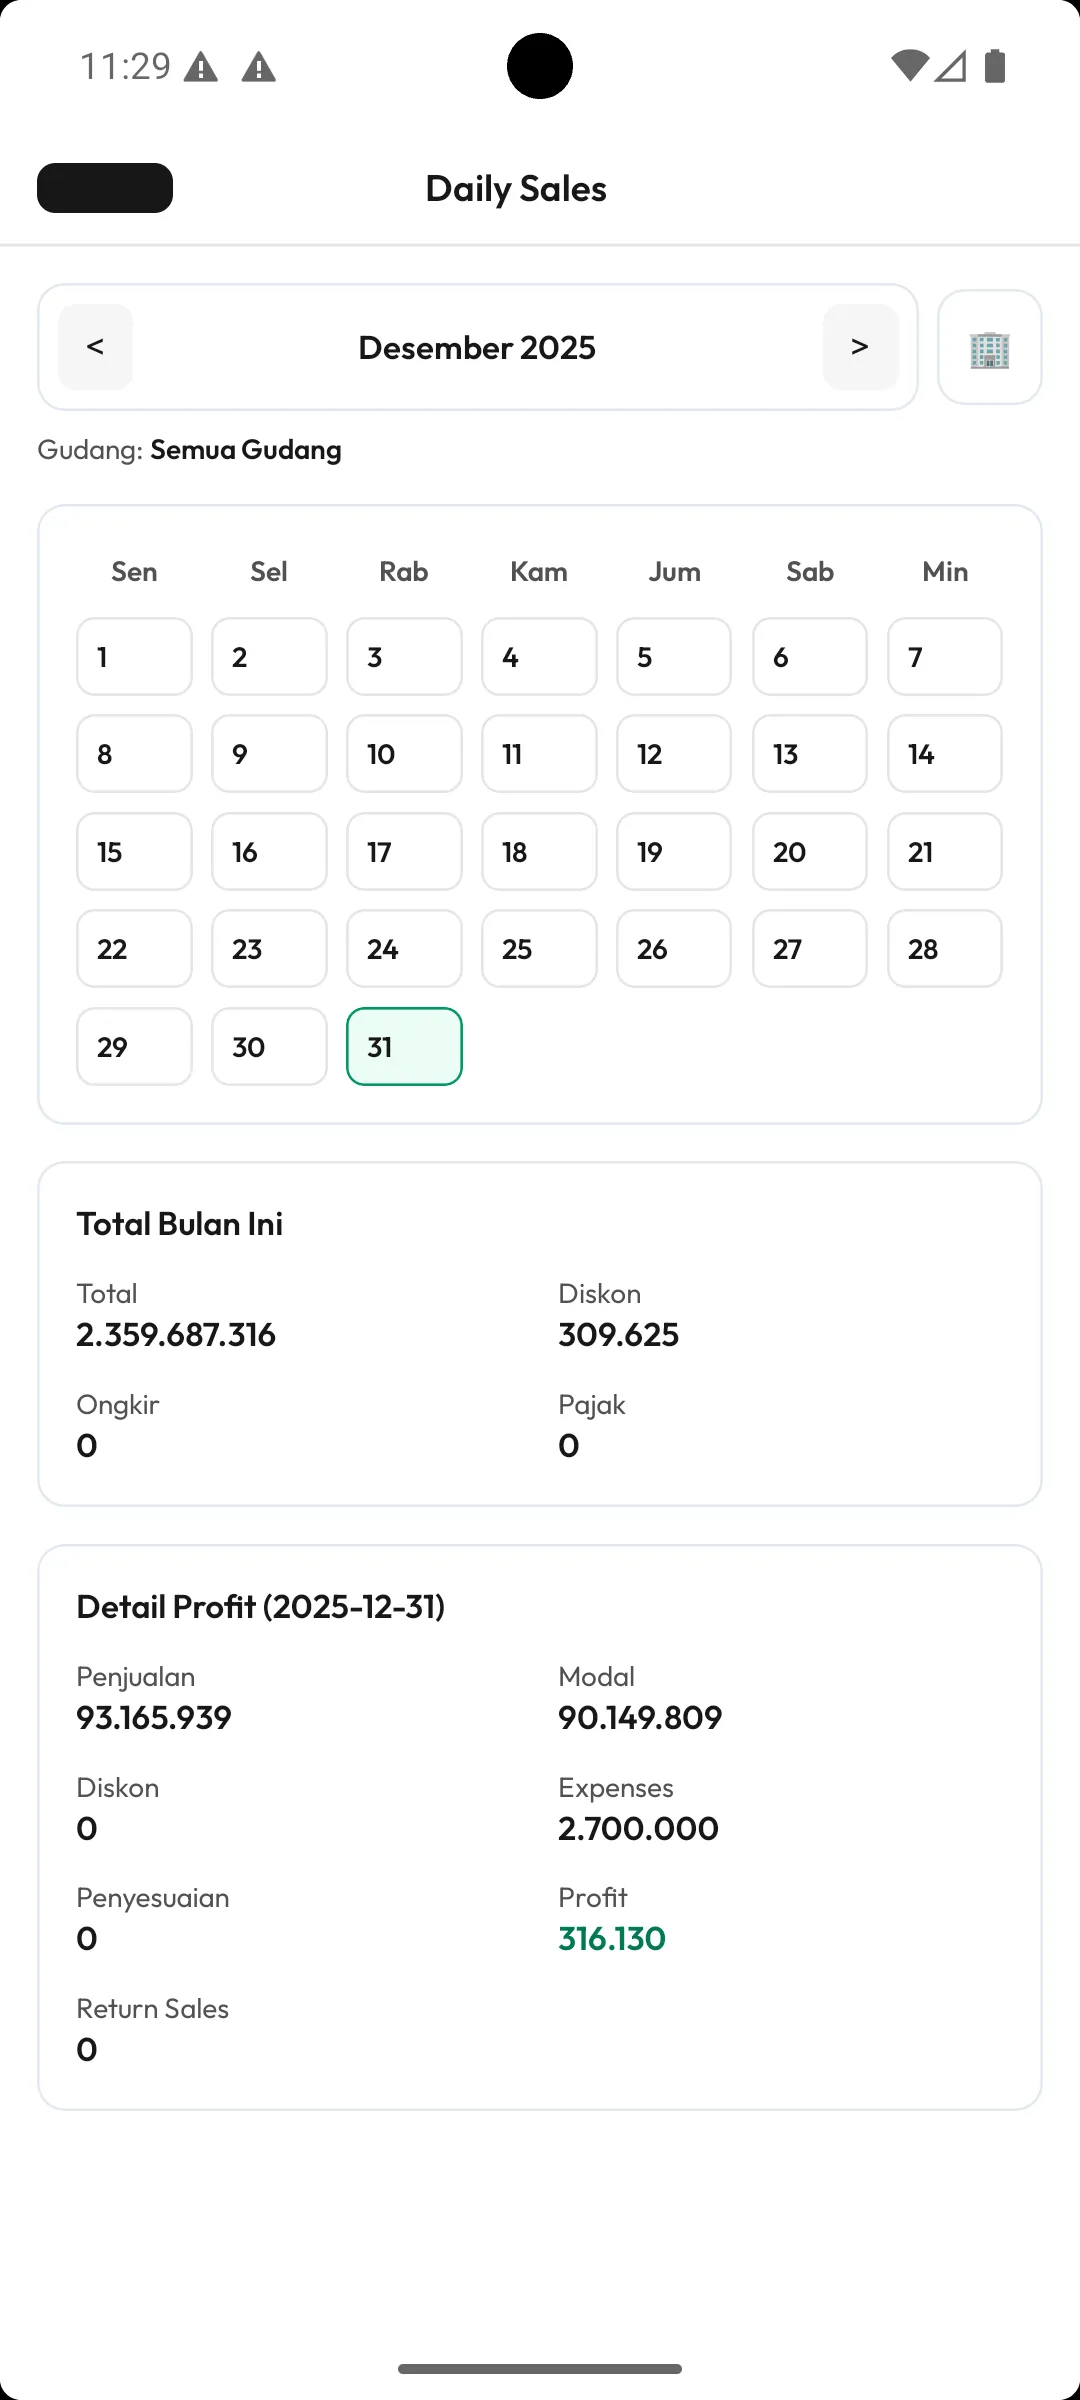Go to previous month arrow
This screenshot has height=2400, width=1080.
pos(95,347)
